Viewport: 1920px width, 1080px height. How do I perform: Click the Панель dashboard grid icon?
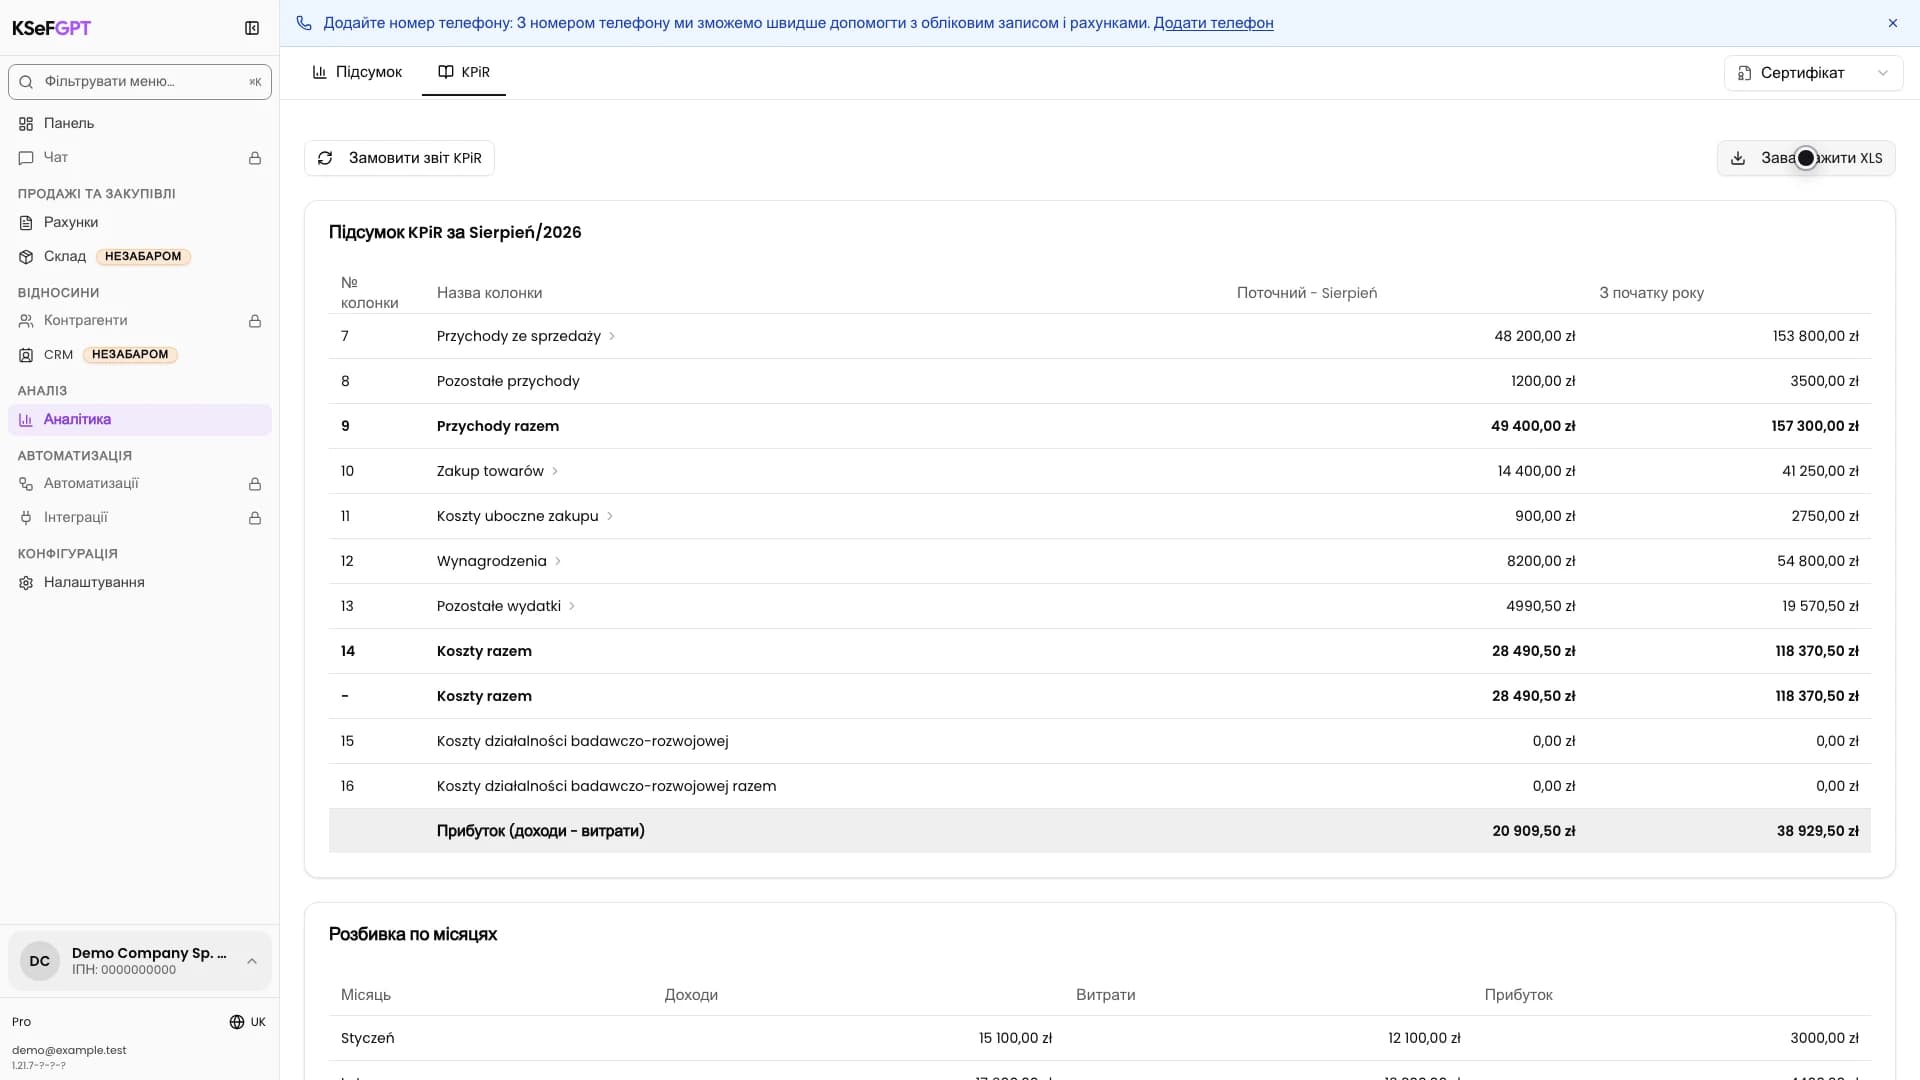tap(26, 124)
